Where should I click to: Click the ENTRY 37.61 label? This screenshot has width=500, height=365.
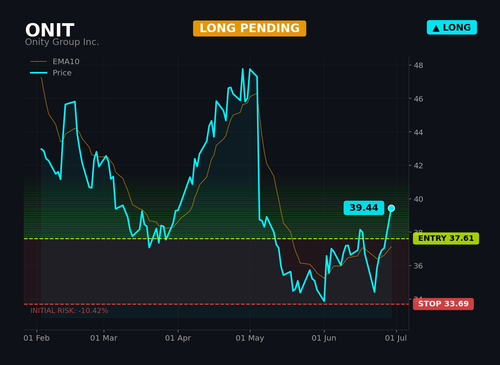tap(446, 238)
